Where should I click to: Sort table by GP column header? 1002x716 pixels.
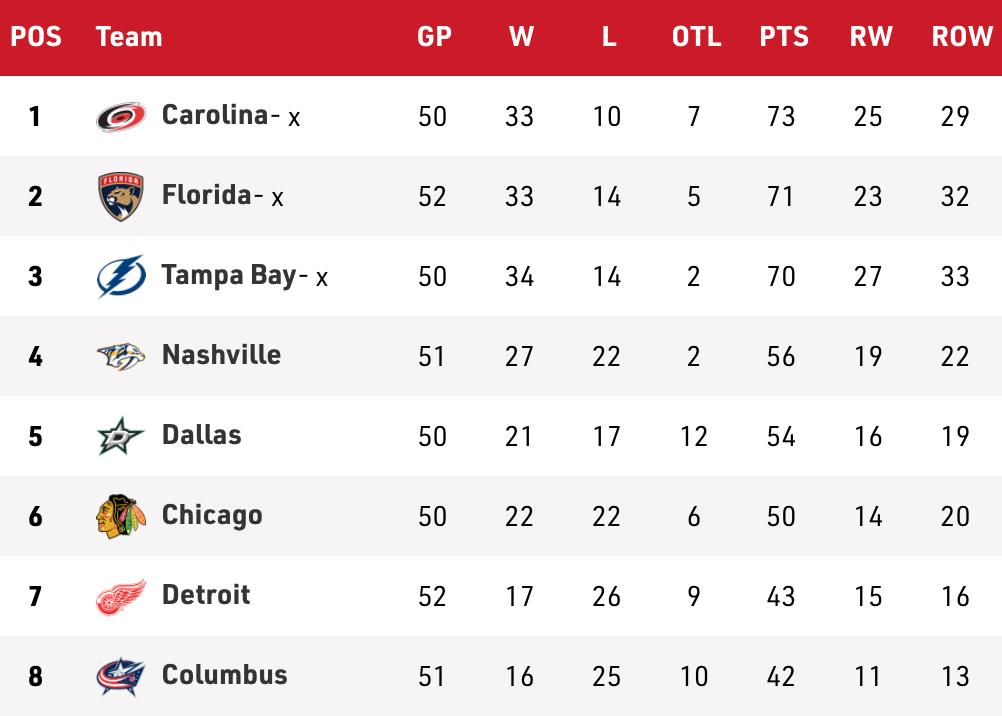434,37
